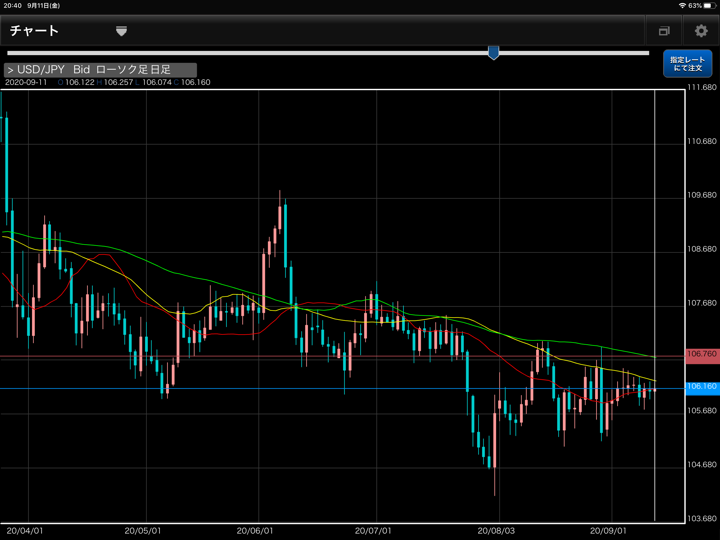Click the チャート title label

(34, 31)
